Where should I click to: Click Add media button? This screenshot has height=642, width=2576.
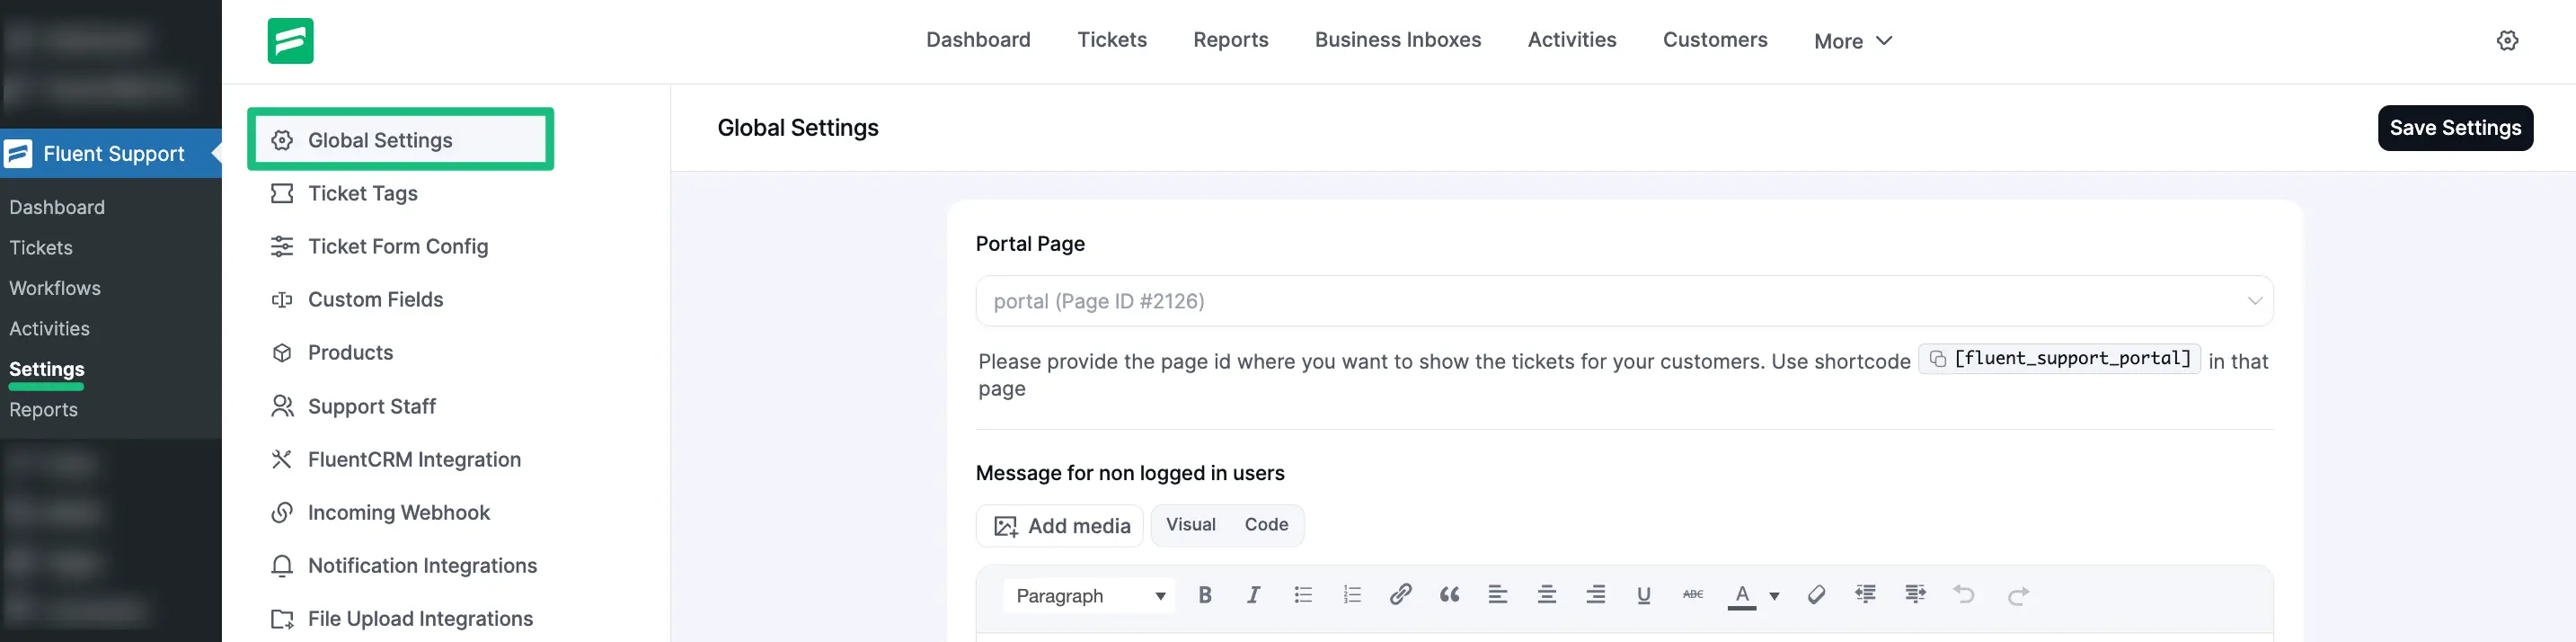pos(1059,526)
